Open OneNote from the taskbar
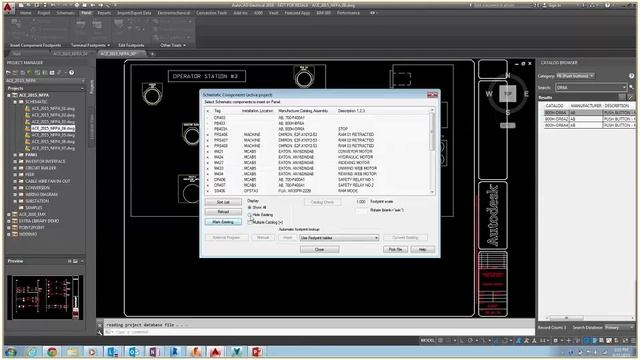Screen dimensions: 640x360 click(154, 352)
